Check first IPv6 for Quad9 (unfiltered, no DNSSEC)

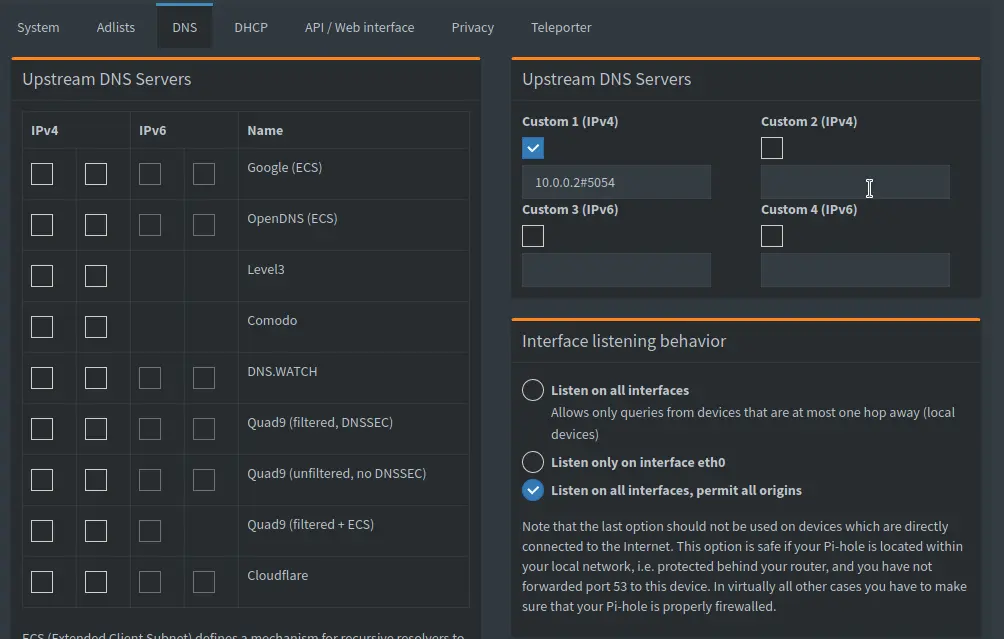(x=150, y=480)
